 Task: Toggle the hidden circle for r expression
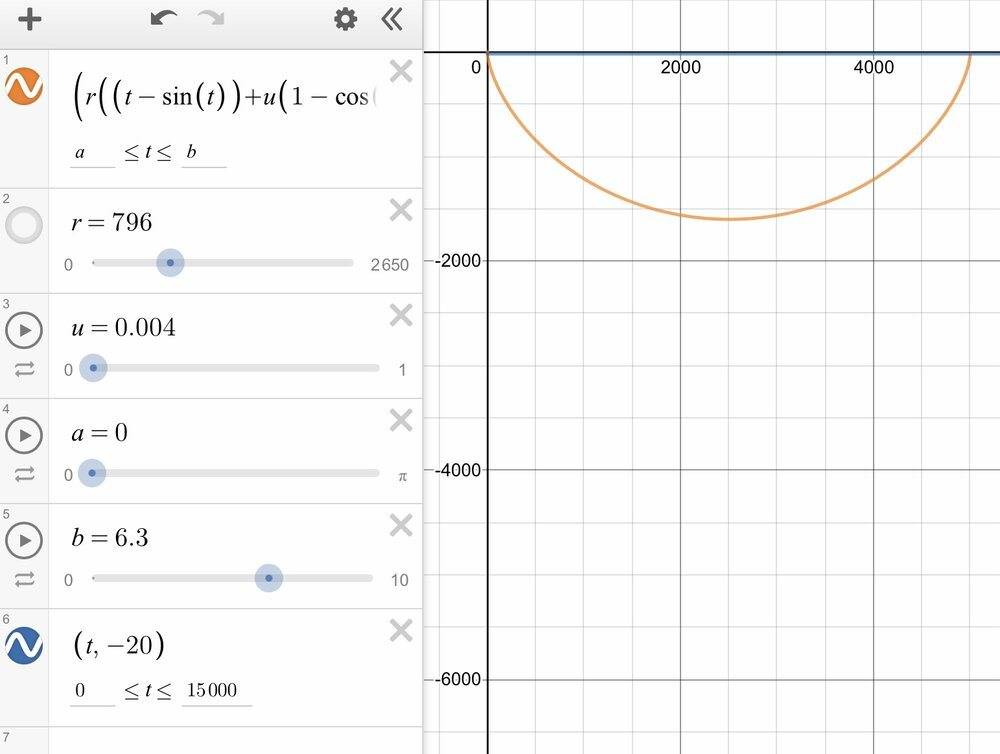24,226
